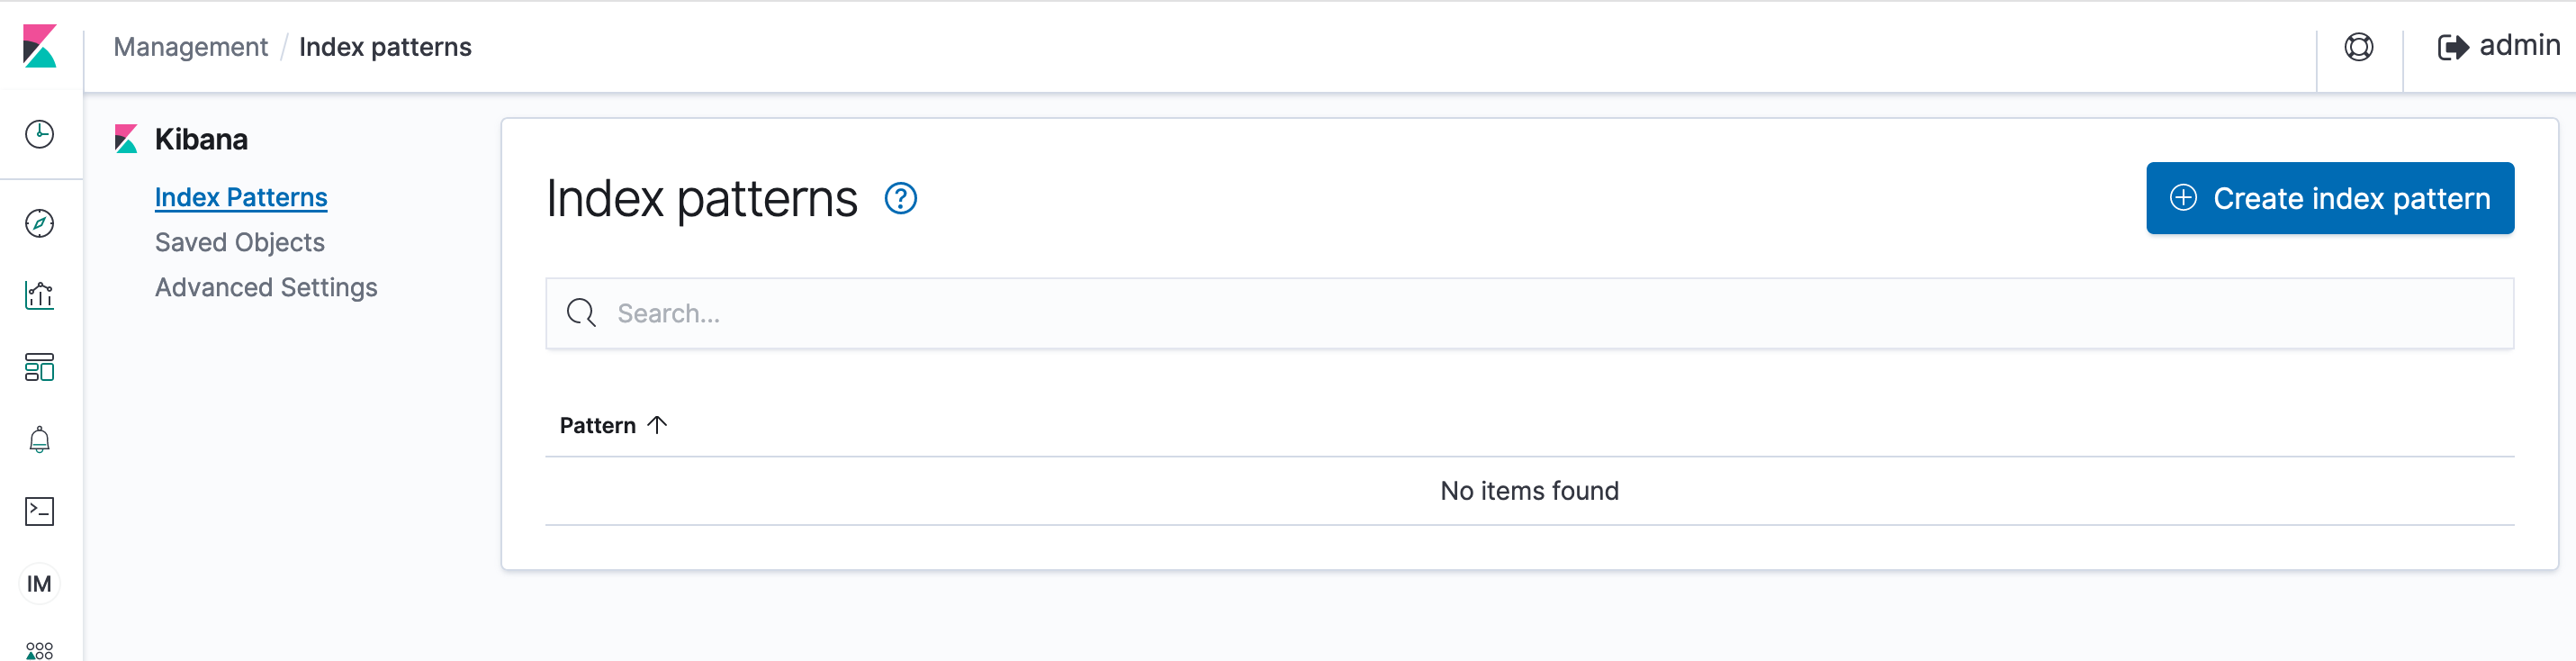
Task: Open Saved Objects in the sidebar
Action: (x=240, y=242)
